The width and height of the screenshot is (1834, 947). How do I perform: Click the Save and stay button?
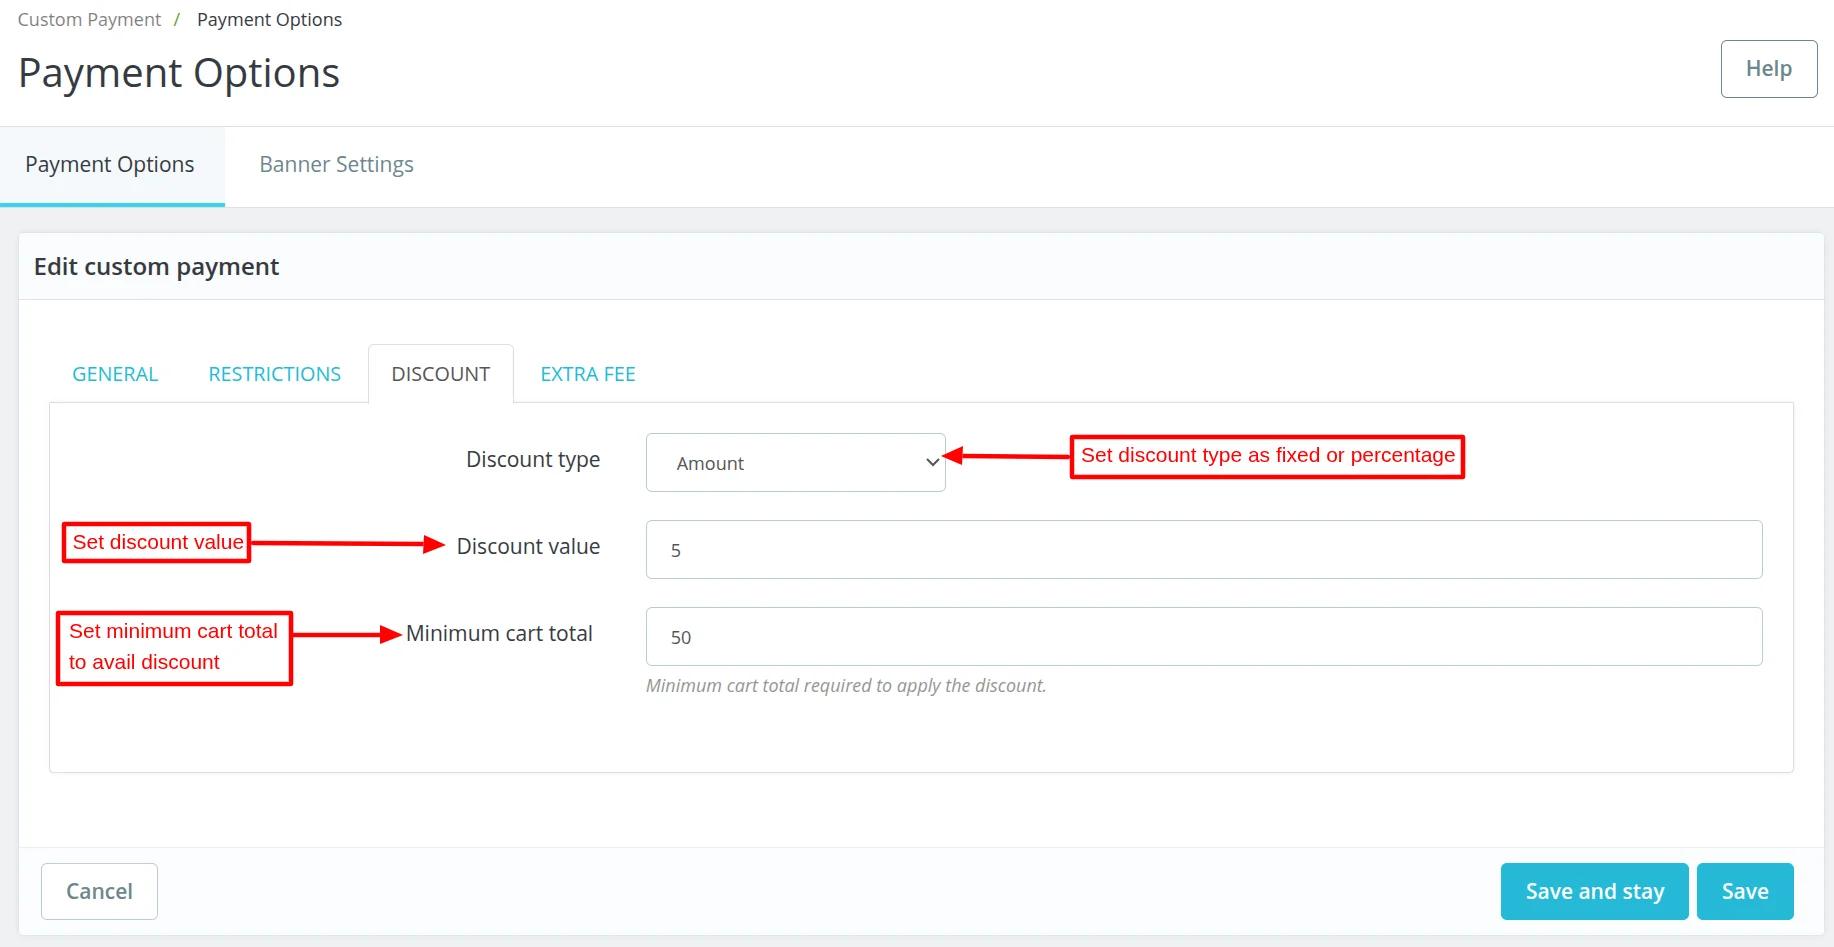(1594, 891)
